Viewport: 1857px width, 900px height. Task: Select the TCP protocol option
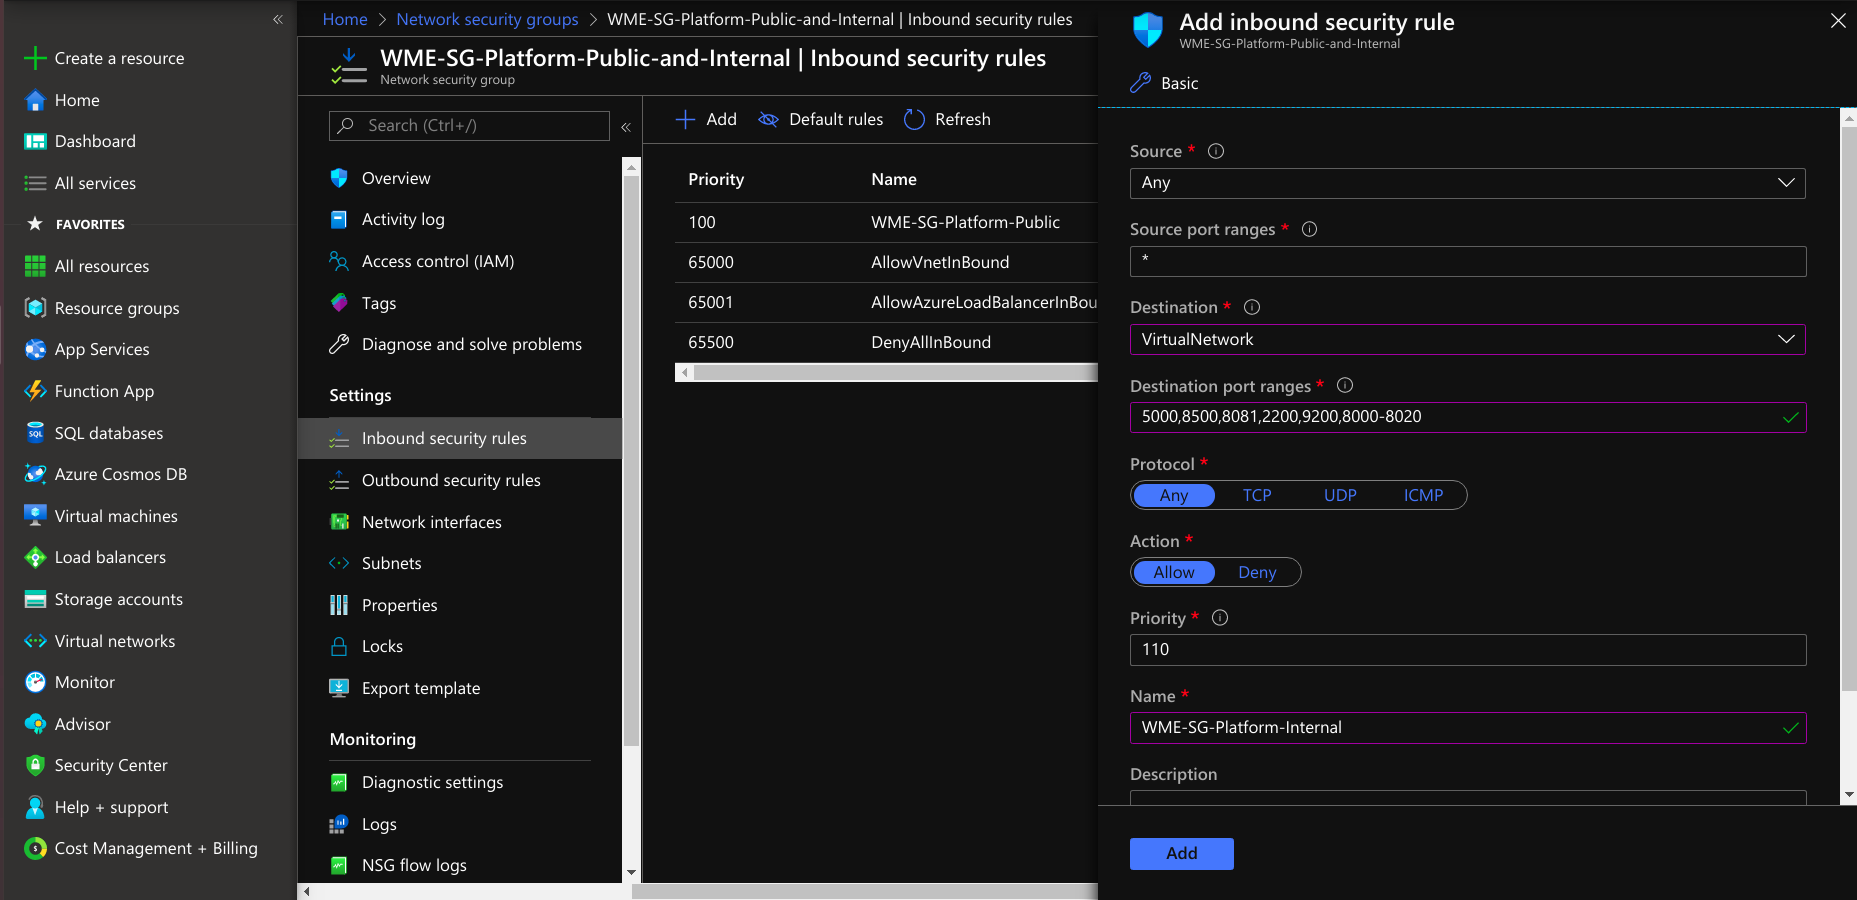click(1257, 495)
